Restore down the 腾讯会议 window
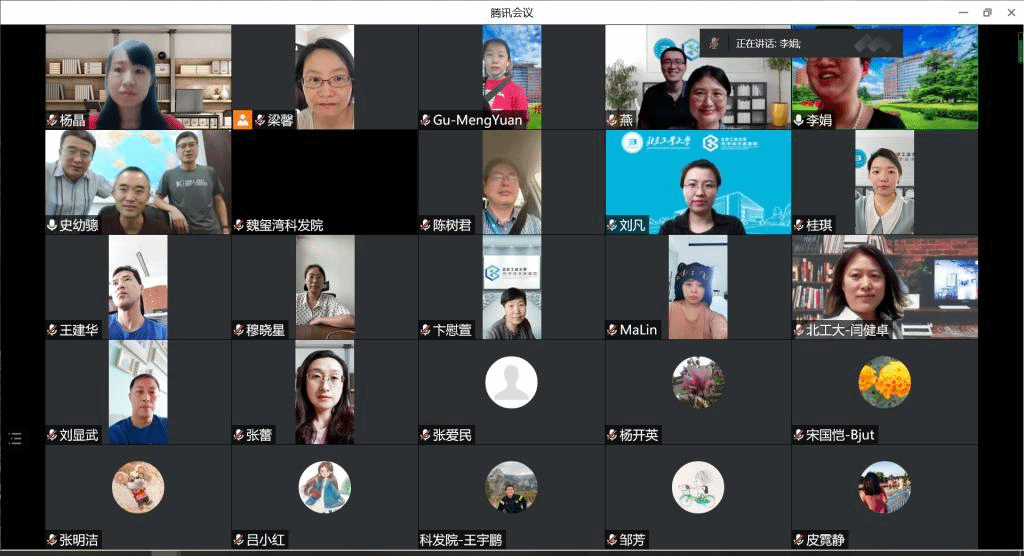 987,12
